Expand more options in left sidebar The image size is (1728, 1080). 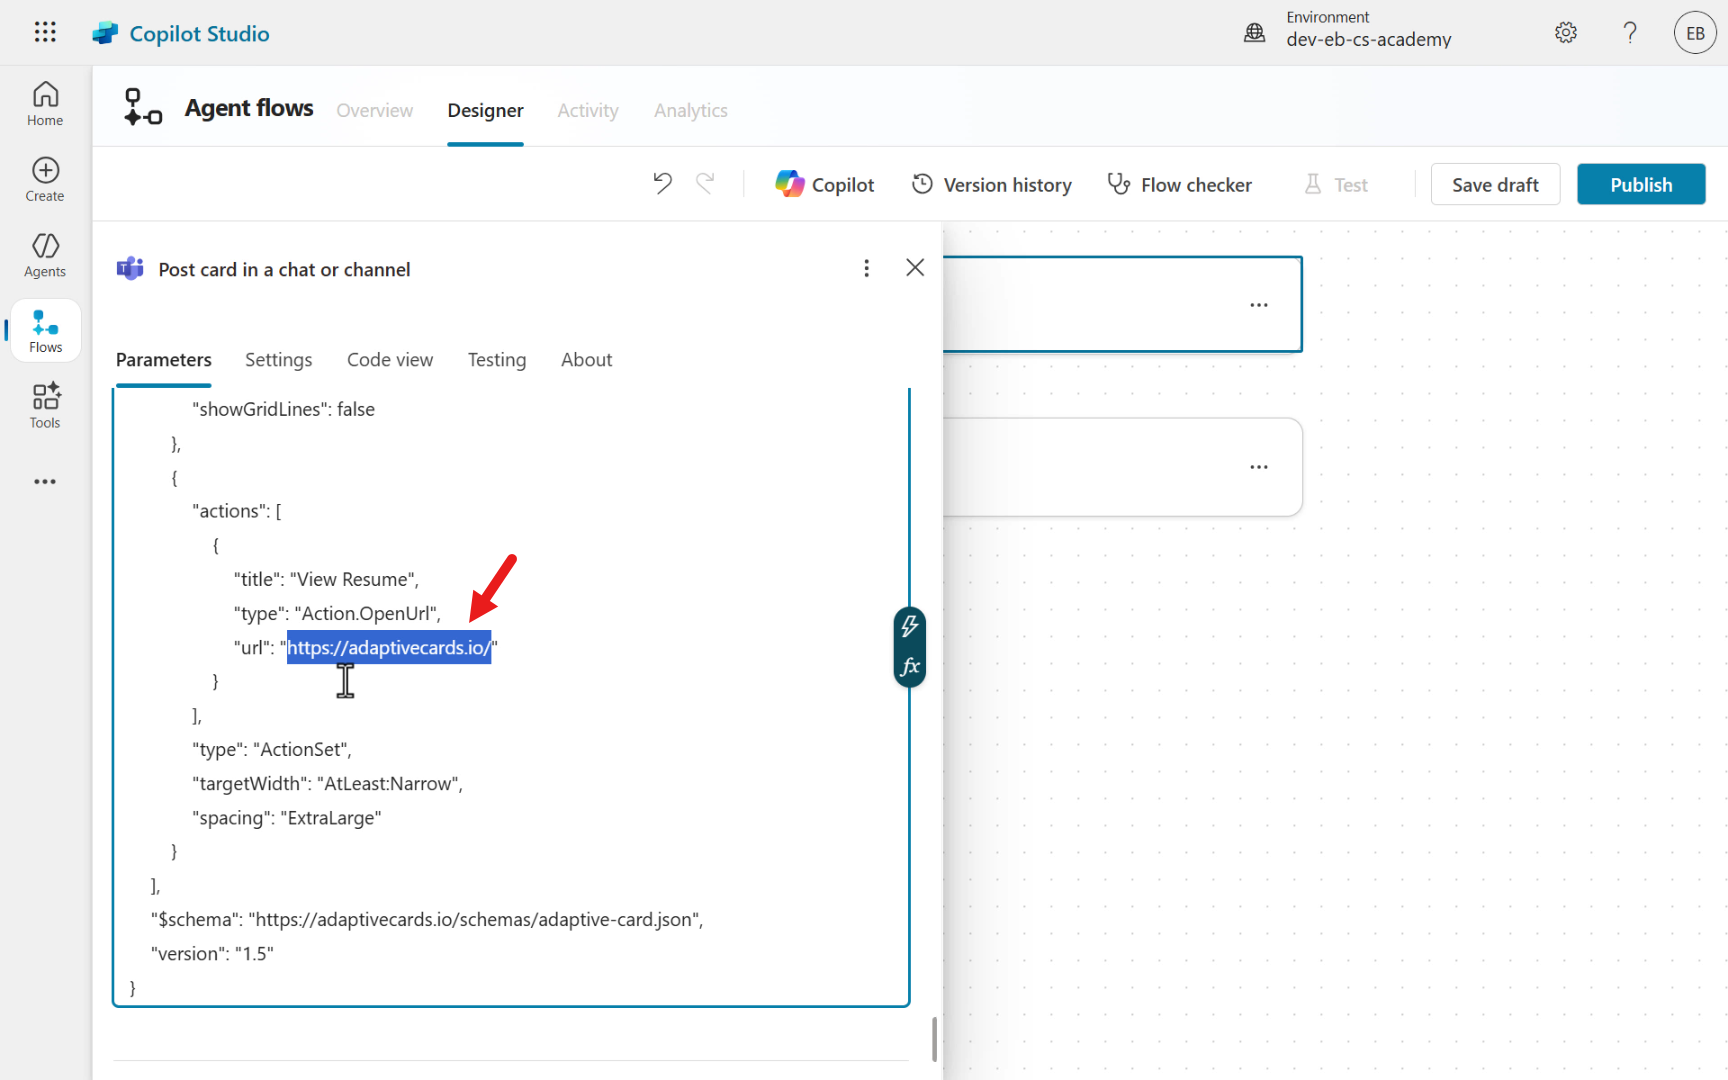click(45, 482)
